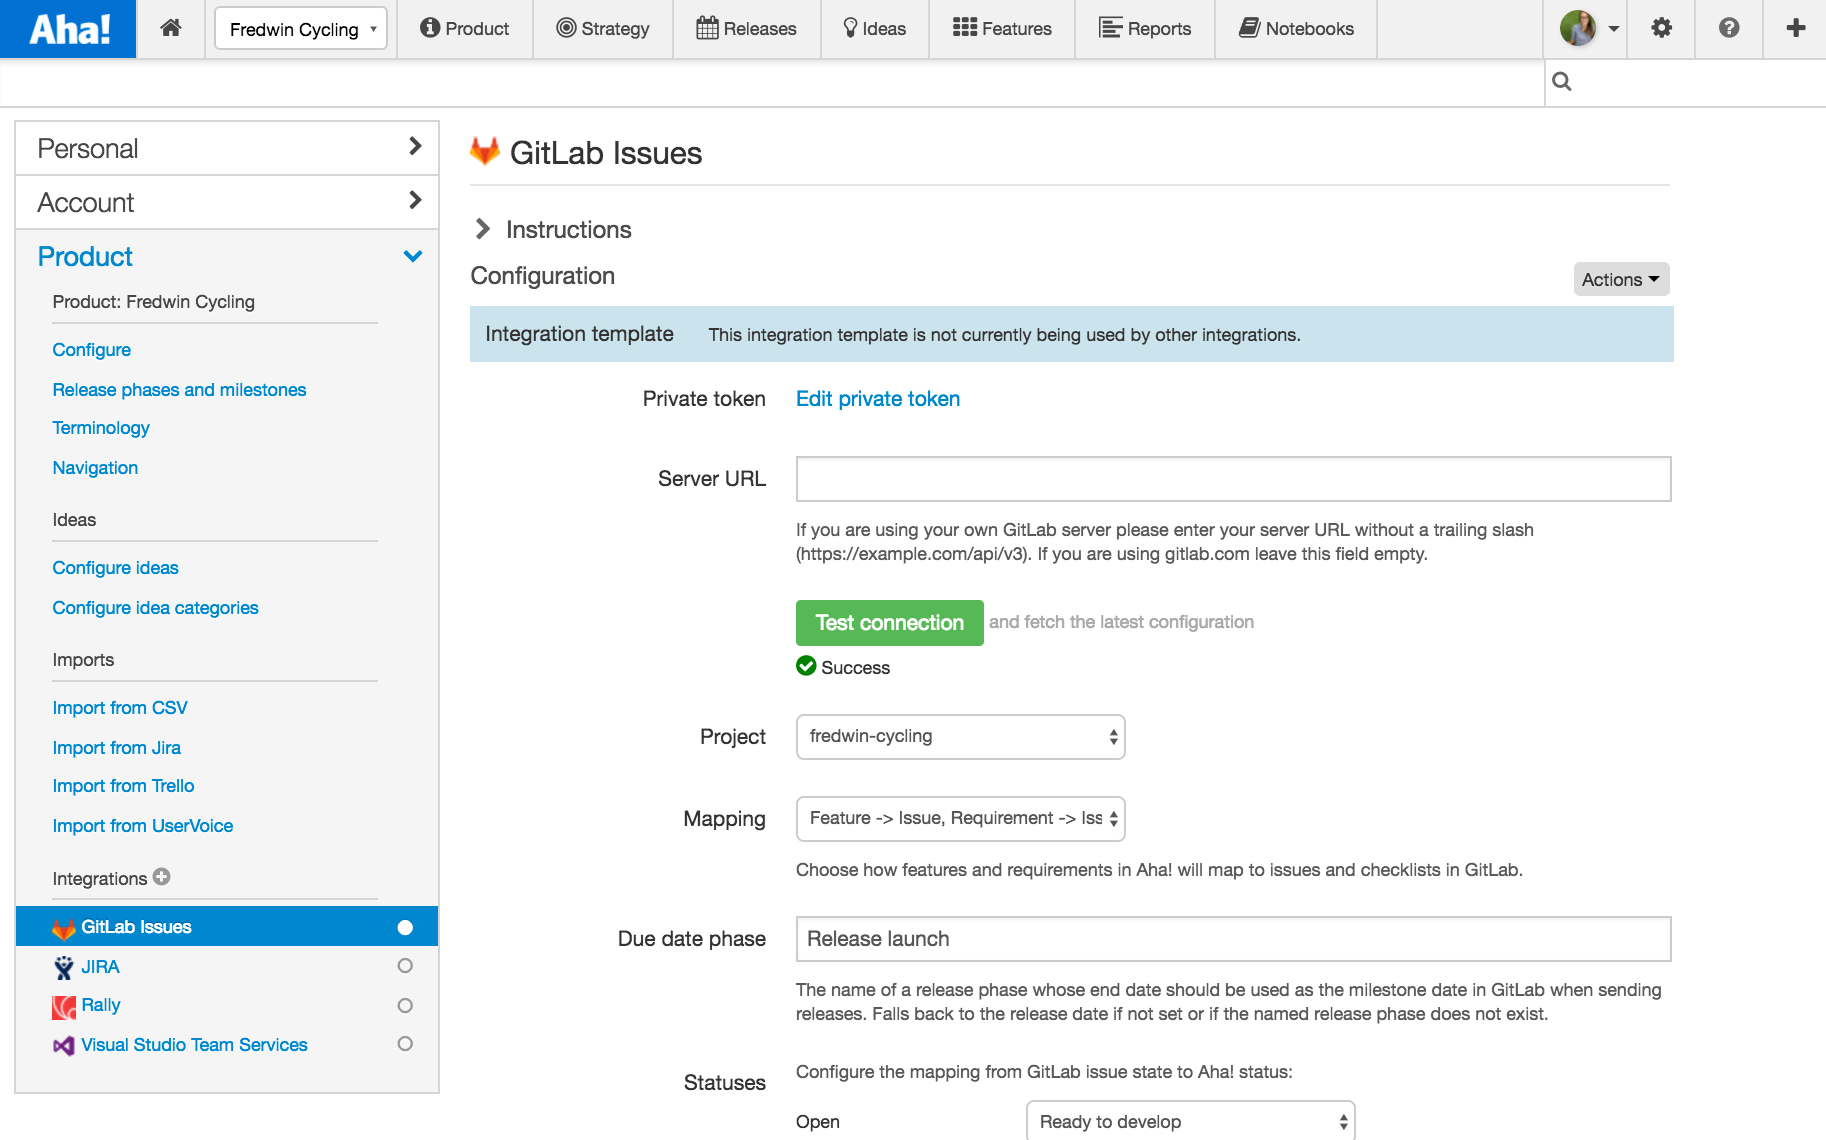Image resolution: width=1826 pixels, height=1140 pixels.
Task: Open the Releases menu
Action: click(x=747, y=29)
